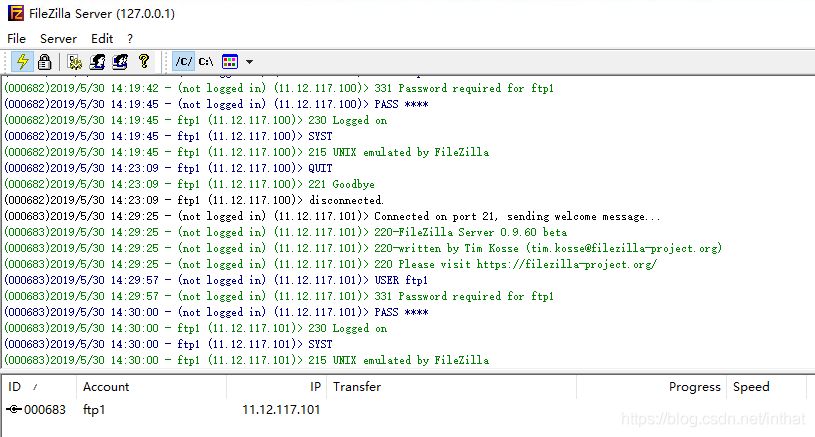Image resolution: width=815 pixels, height=437 pixels.
Task: Open the File menu
Action: pyautogui.click(x=16, y=39)
